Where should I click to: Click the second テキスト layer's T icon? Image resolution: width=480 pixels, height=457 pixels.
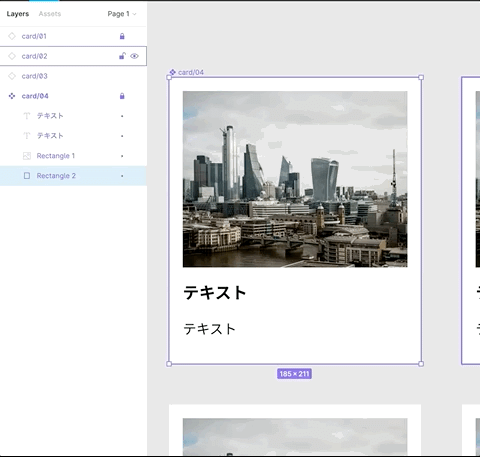pos(27,136)
